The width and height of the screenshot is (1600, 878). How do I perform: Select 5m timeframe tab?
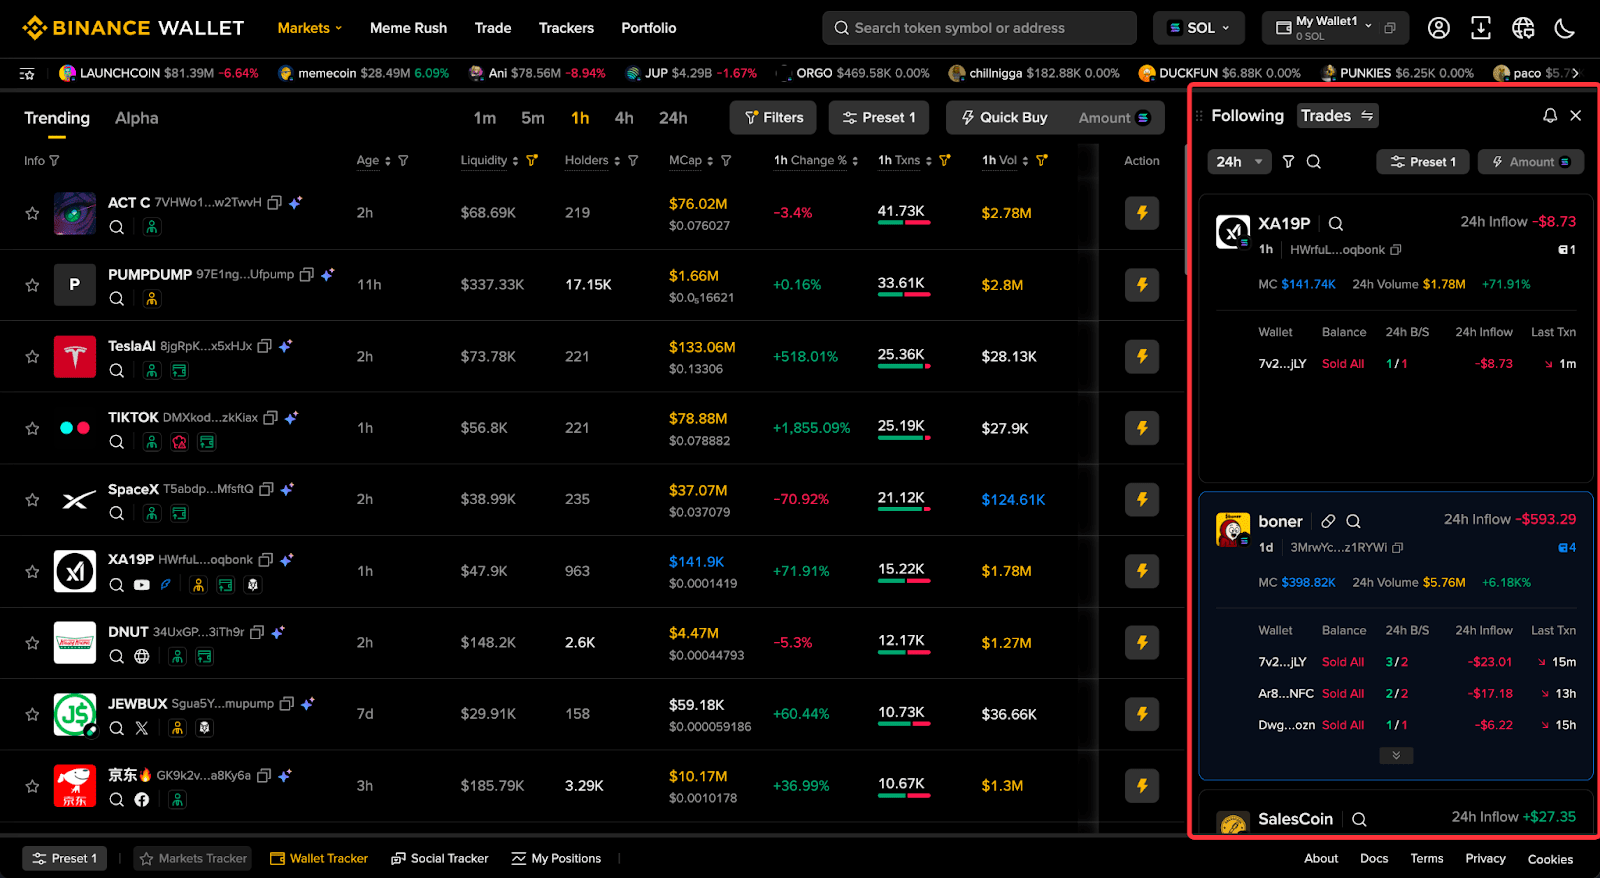(x=533, y=118)
